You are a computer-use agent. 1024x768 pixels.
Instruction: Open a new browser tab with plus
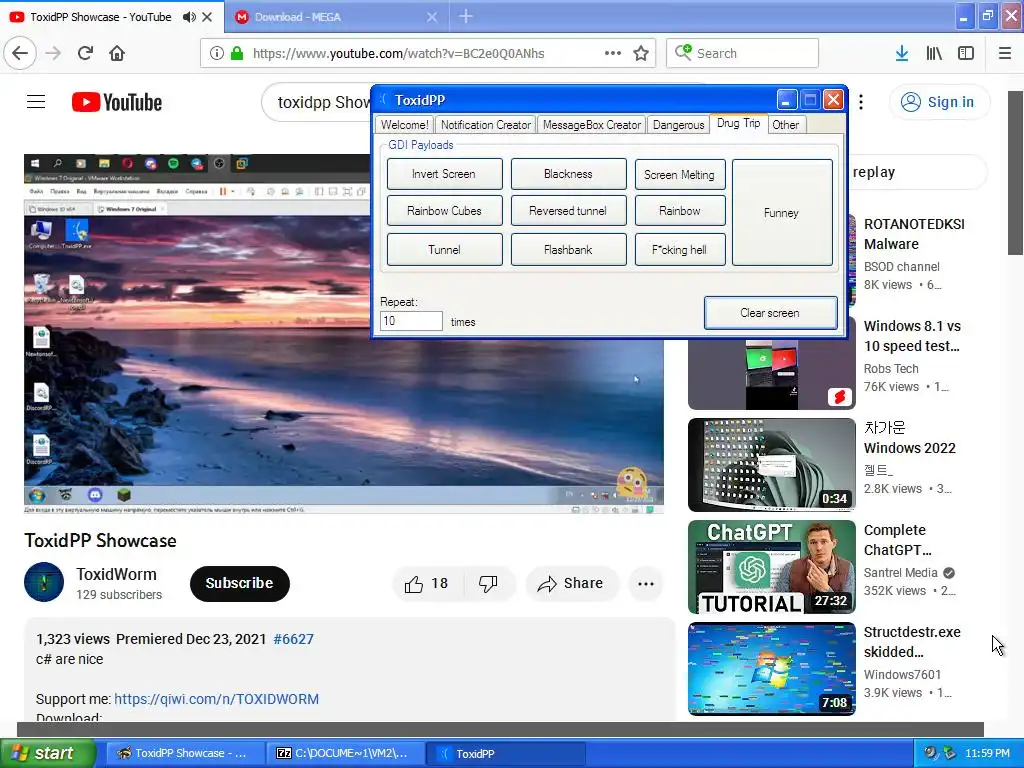[466, 16]
